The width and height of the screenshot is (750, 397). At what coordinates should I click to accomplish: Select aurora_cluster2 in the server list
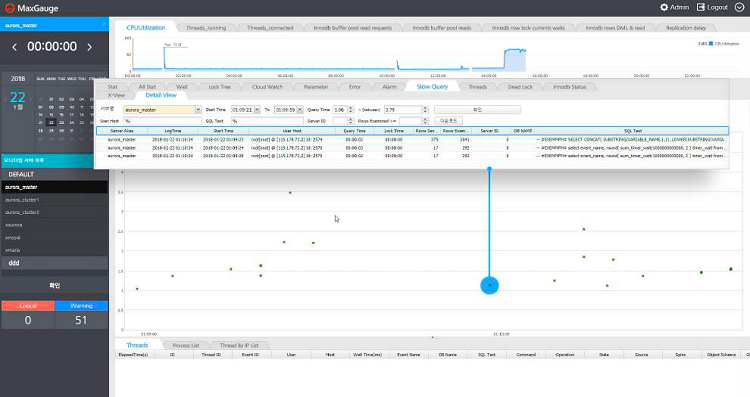tap(55, 212)
